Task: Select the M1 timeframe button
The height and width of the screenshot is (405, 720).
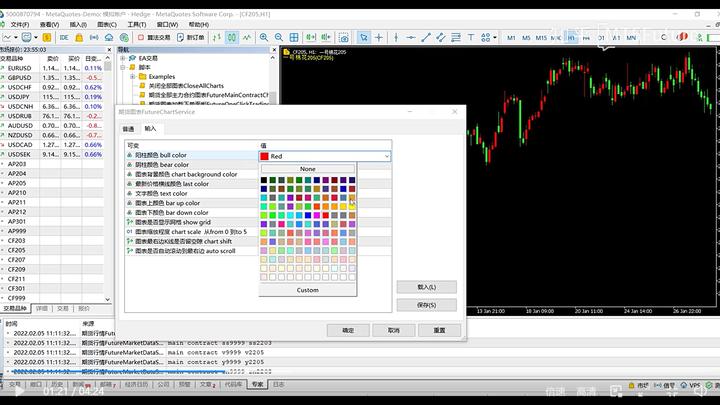Action: pyautogui.click(x=511, y=38)
